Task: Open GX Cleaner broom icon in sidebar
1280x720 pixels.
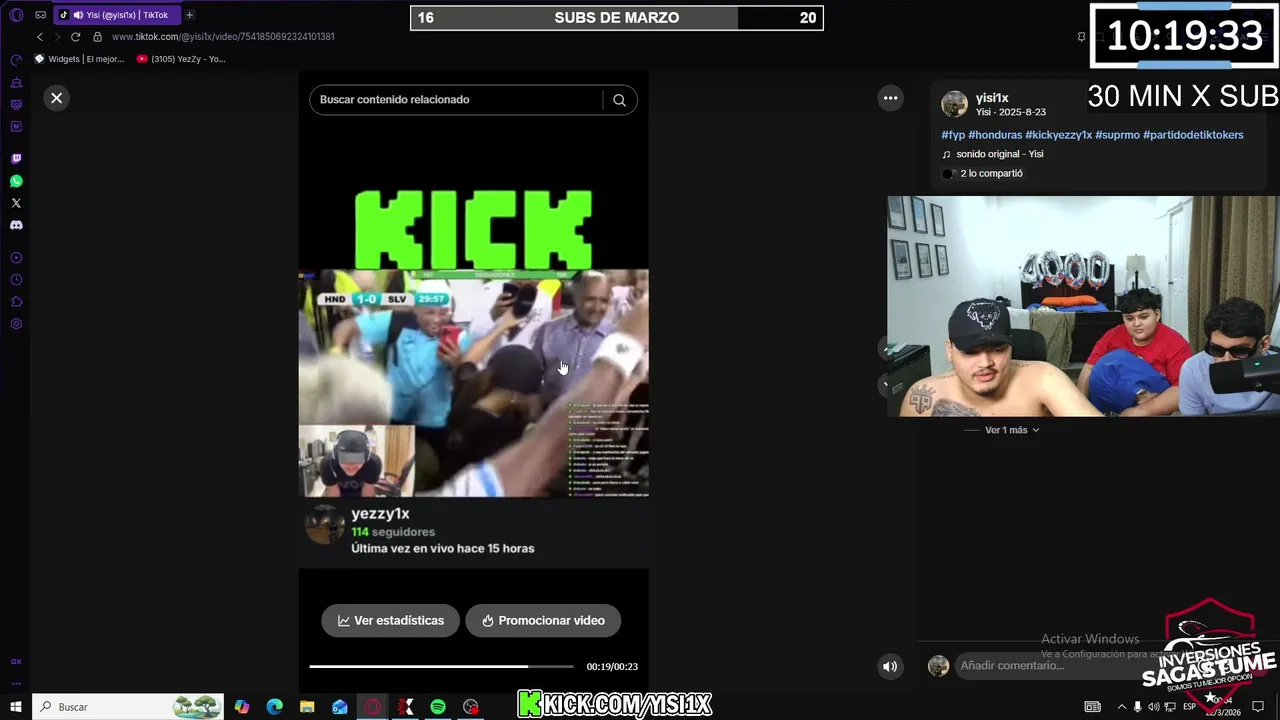Action: click(x=16, y=82)
